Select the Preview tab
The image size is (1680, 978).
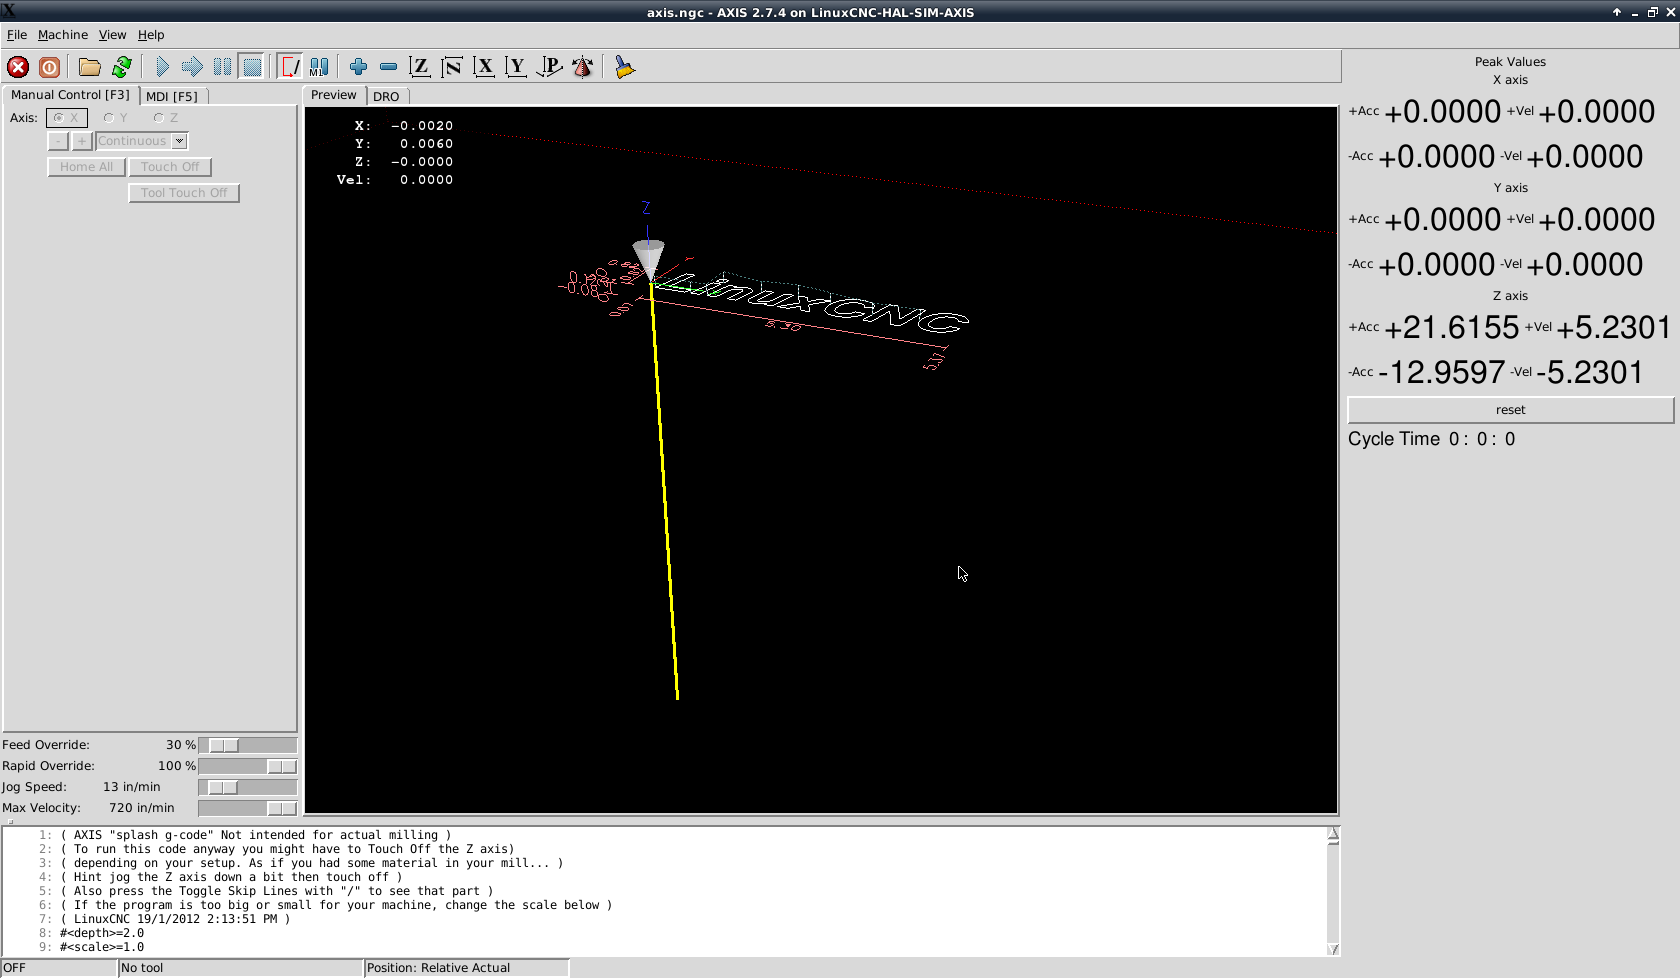point(333,95)
